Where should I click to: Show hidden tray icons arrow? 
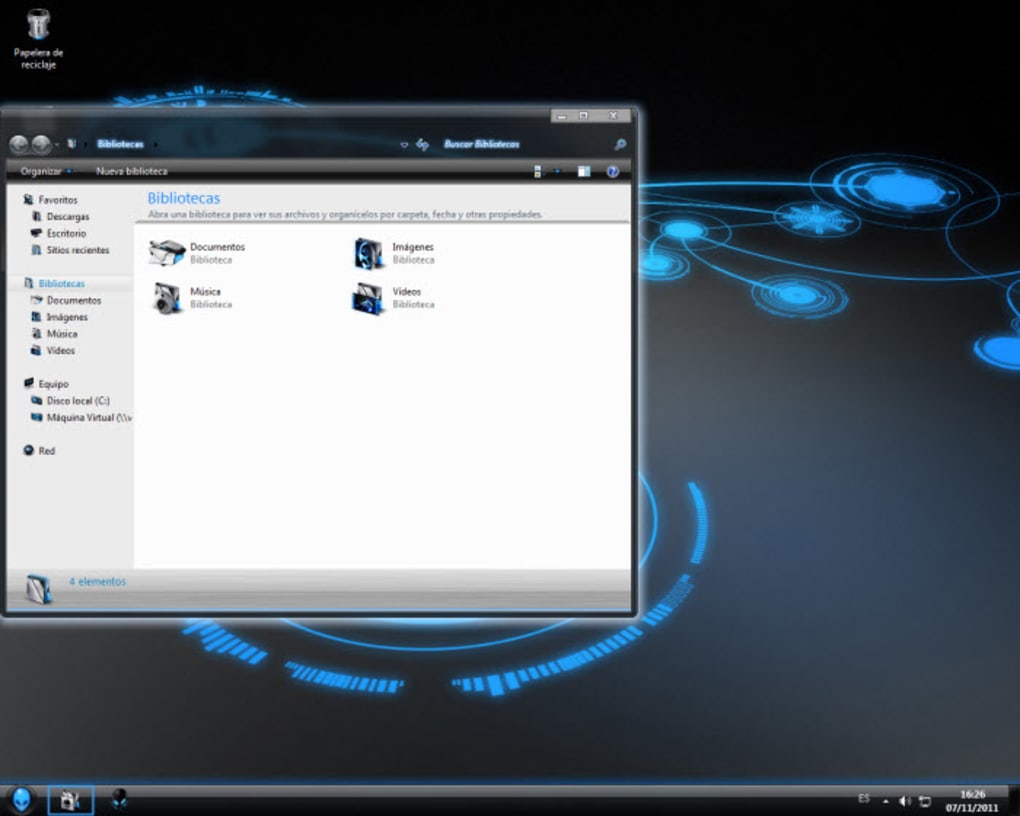885,800
